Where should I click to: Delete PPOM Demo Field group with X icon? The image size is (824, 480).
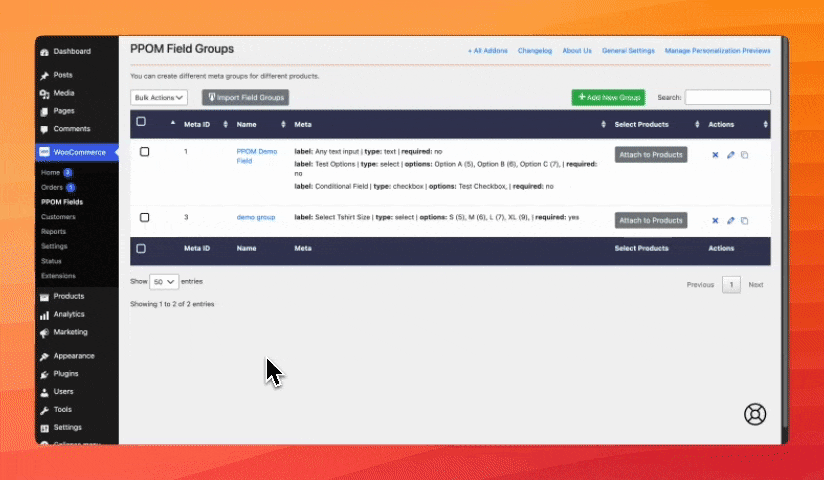point(715,155)
